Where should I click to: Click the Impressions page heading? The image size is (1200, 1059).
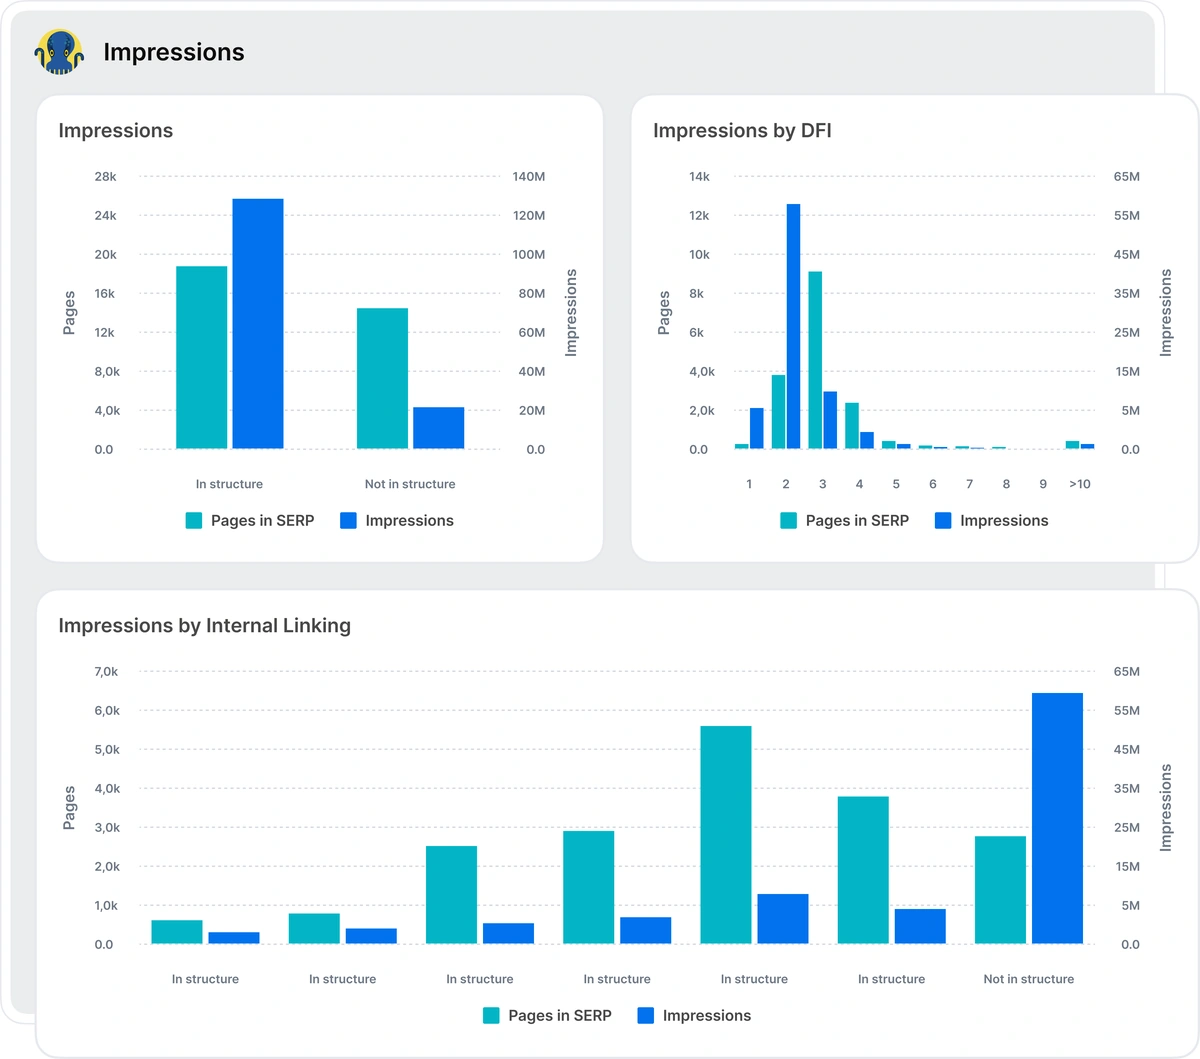174,52
